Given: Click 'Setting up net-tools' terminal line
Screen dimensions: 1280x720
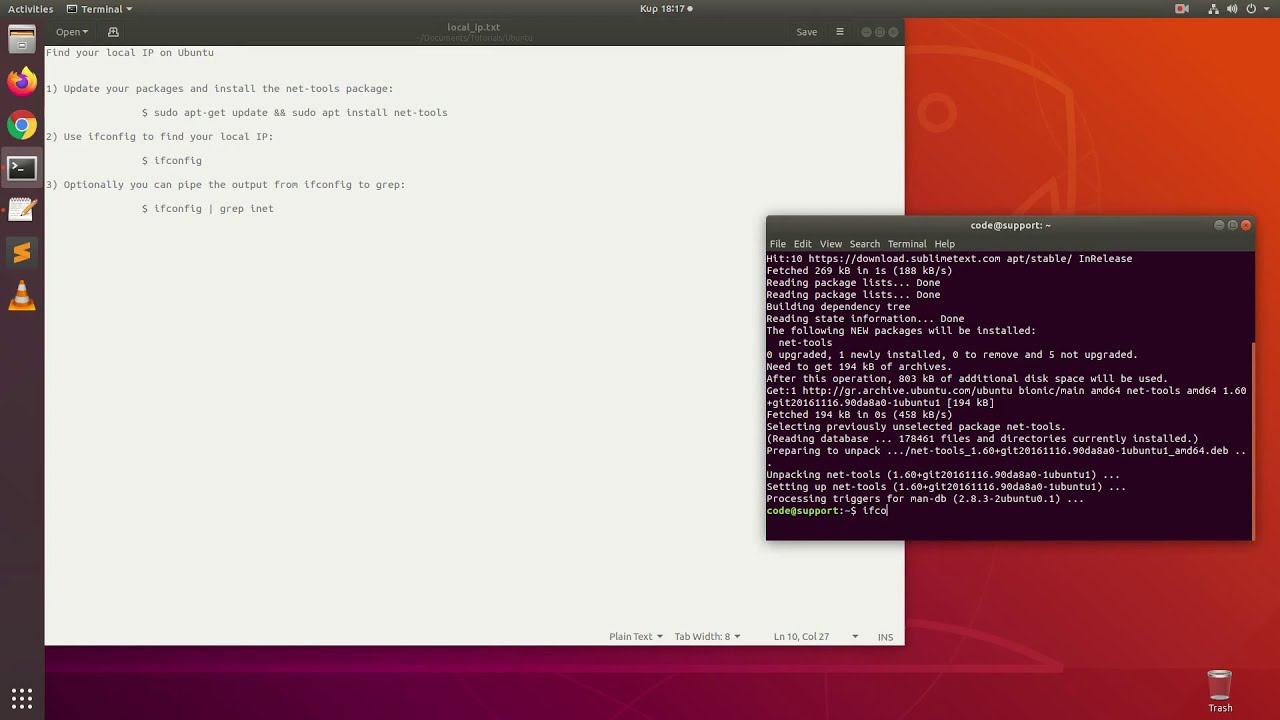Looking at the screenshot, I should click(x=946, y=487).
